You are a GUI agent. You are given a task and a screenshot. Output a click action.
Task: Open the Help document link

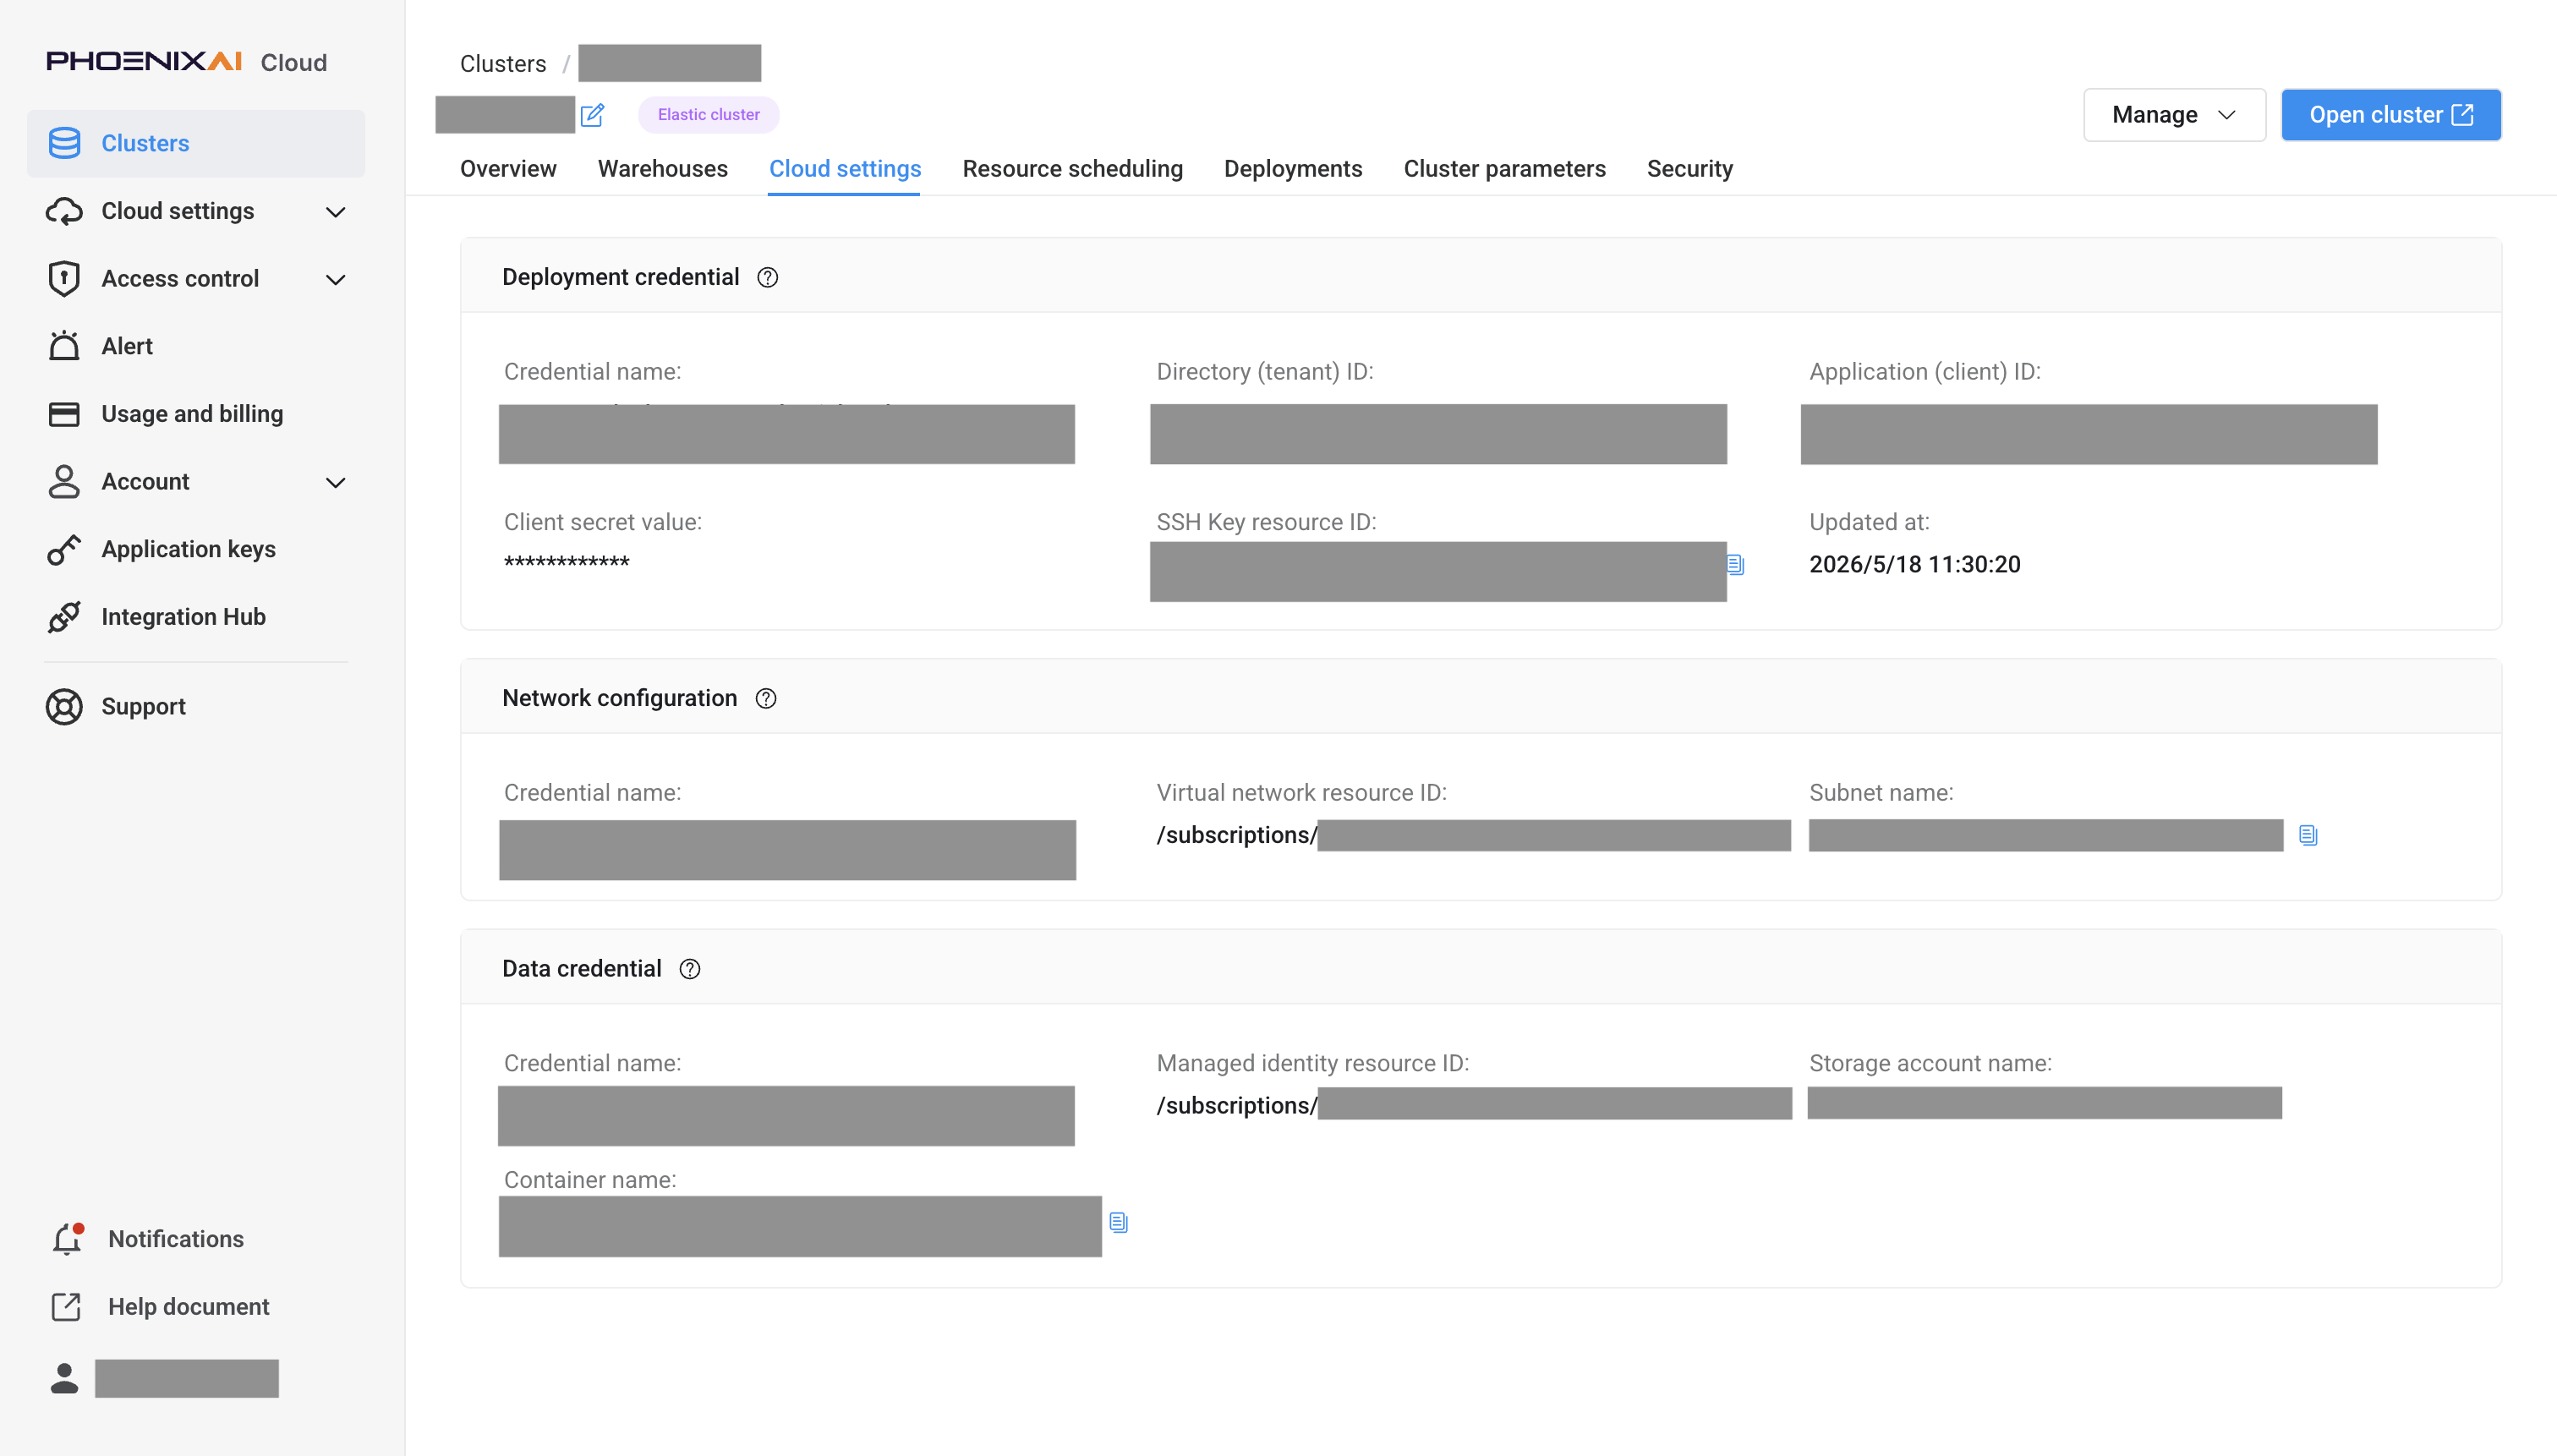pyautogui.click(x=189, y=1306)
